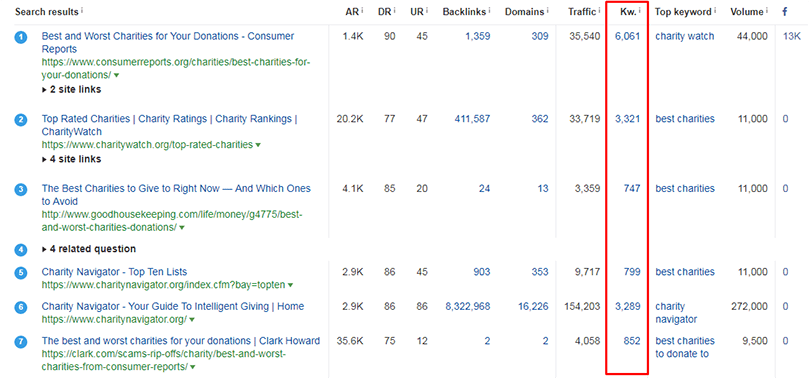Screen dimensions: 810x378
Task: Click the 6,061 keywords count
Action: [628, 36]
